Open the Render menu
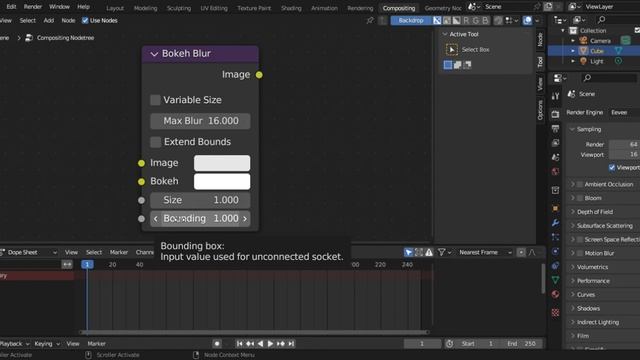The height and width of the screenshot is (360, 640). tap(33, 7)
